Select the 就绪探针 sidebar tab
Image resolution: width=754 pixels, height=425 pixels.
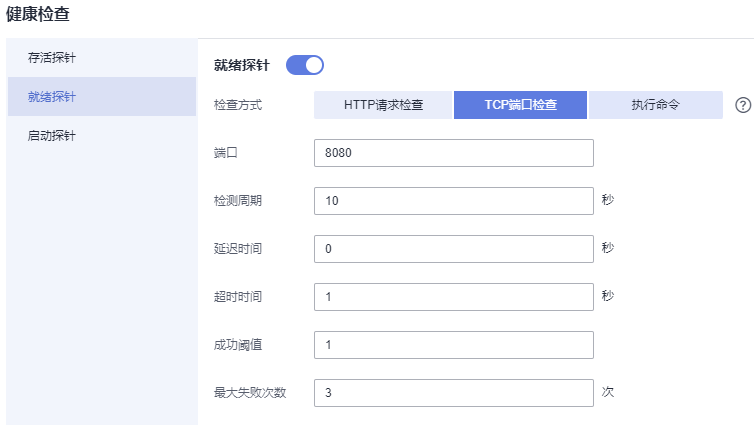coord(102,97)
